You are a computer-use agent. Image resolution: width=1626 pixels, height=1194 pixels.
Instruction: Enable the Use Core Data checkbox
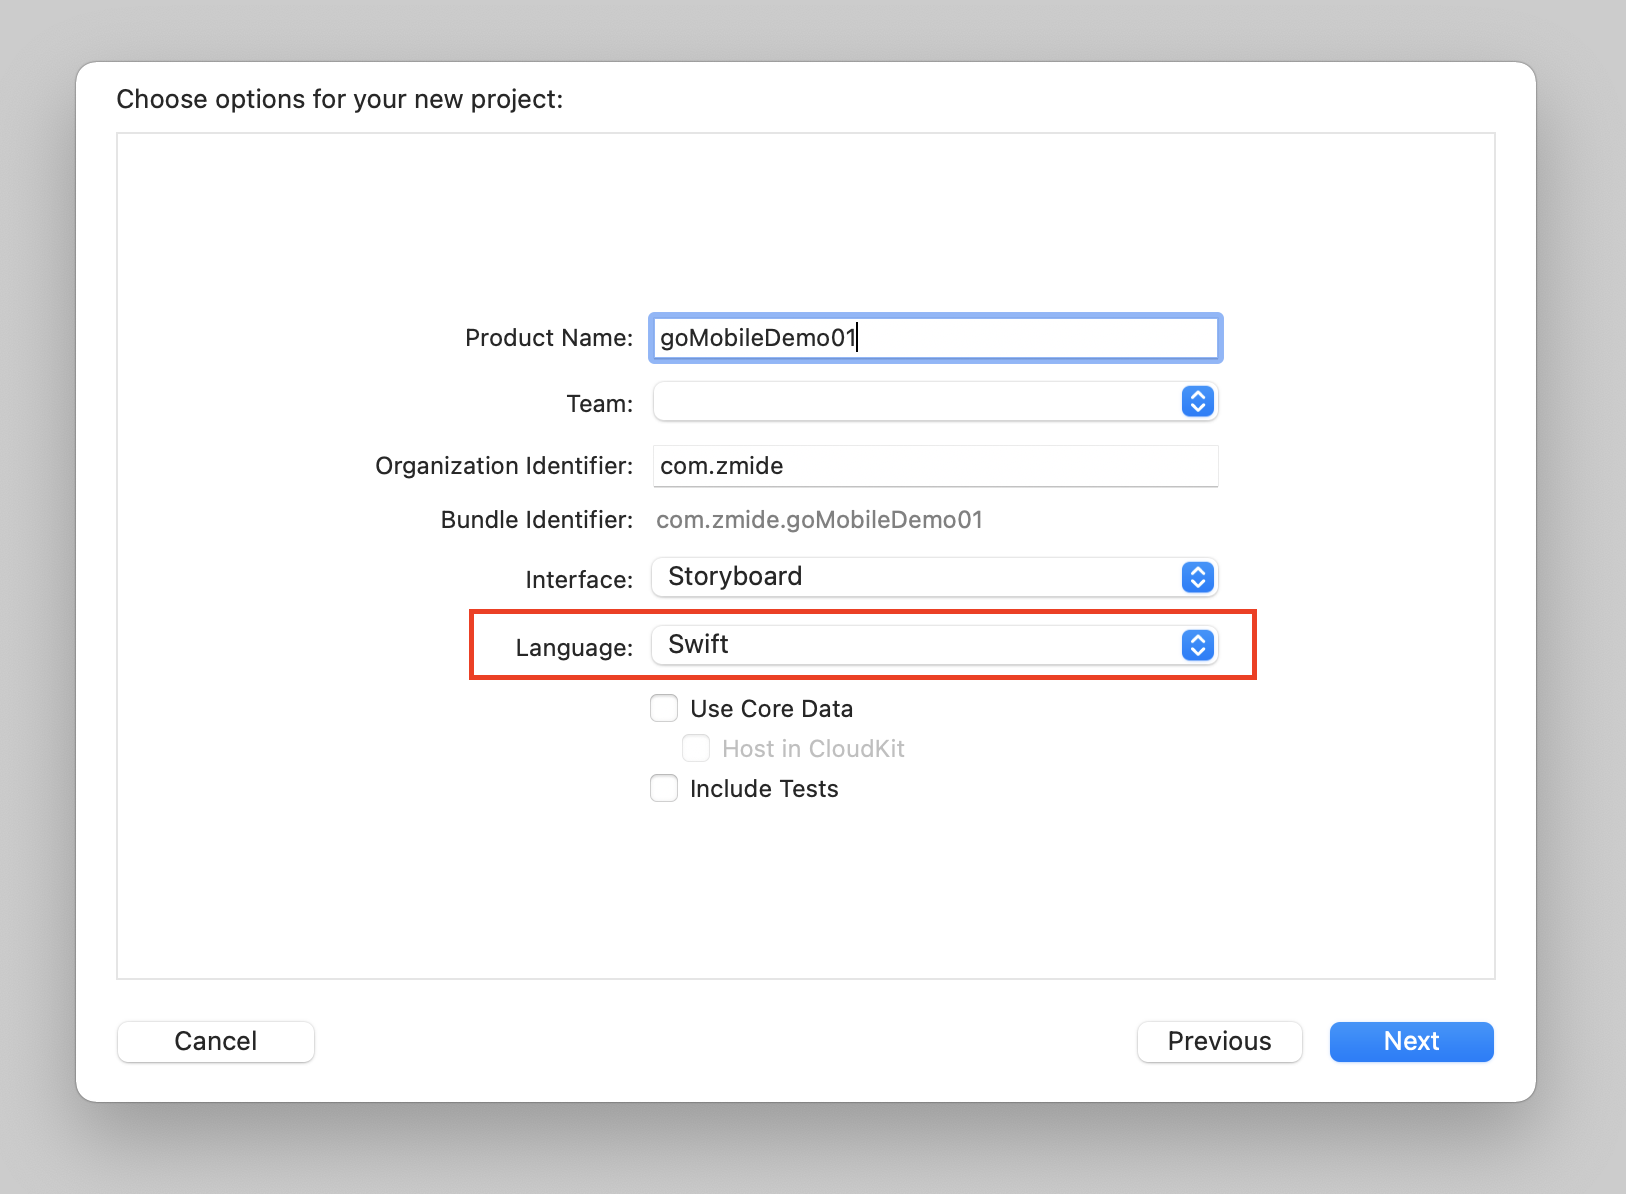tap(664, 709)
